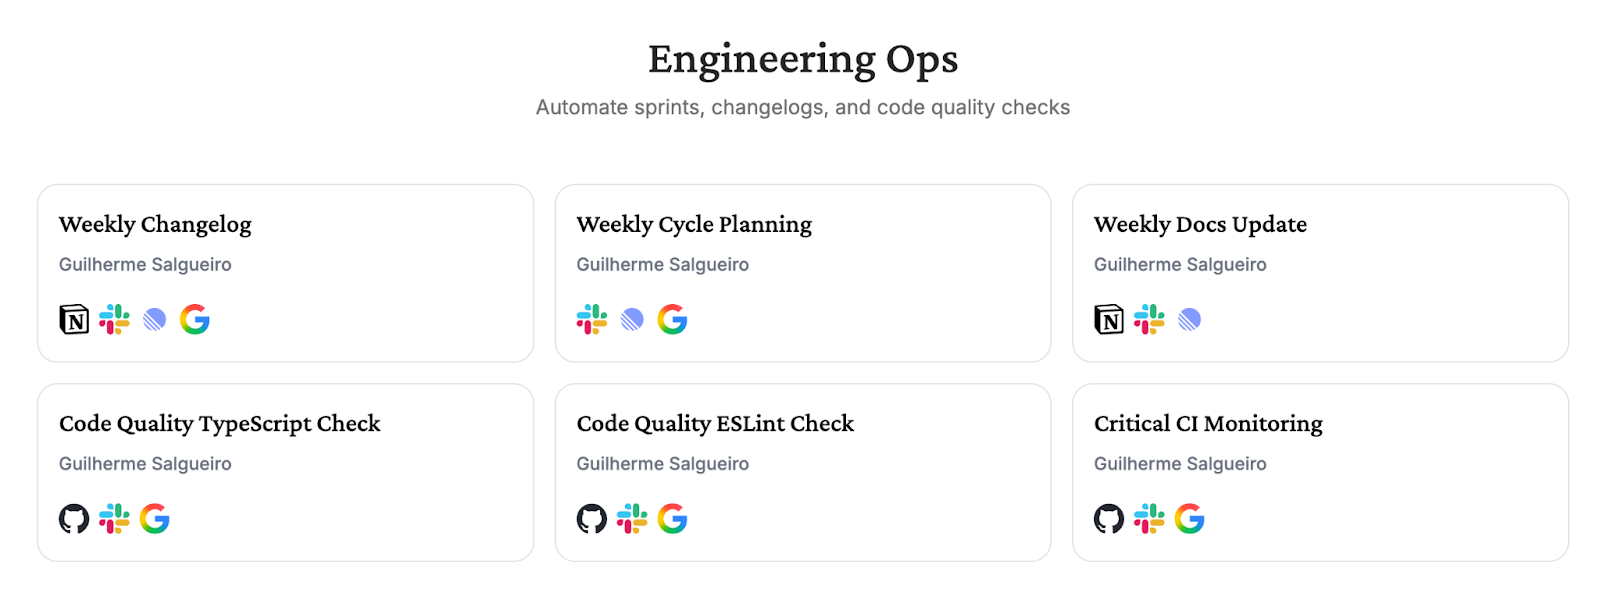Click the GitHub icon on Code Quality TypeScript Check
The image size is (1600, 590).
click(73, 519)
